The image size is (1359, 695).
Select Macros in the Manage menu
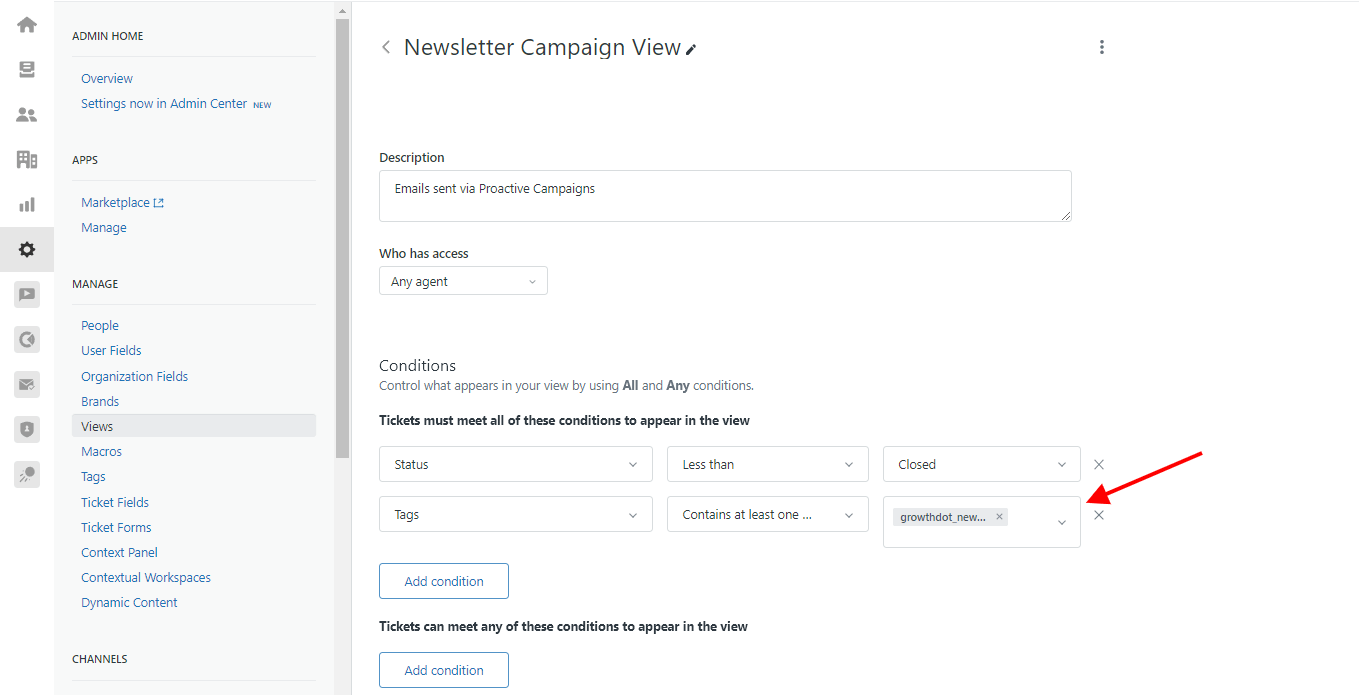(102, 452)
